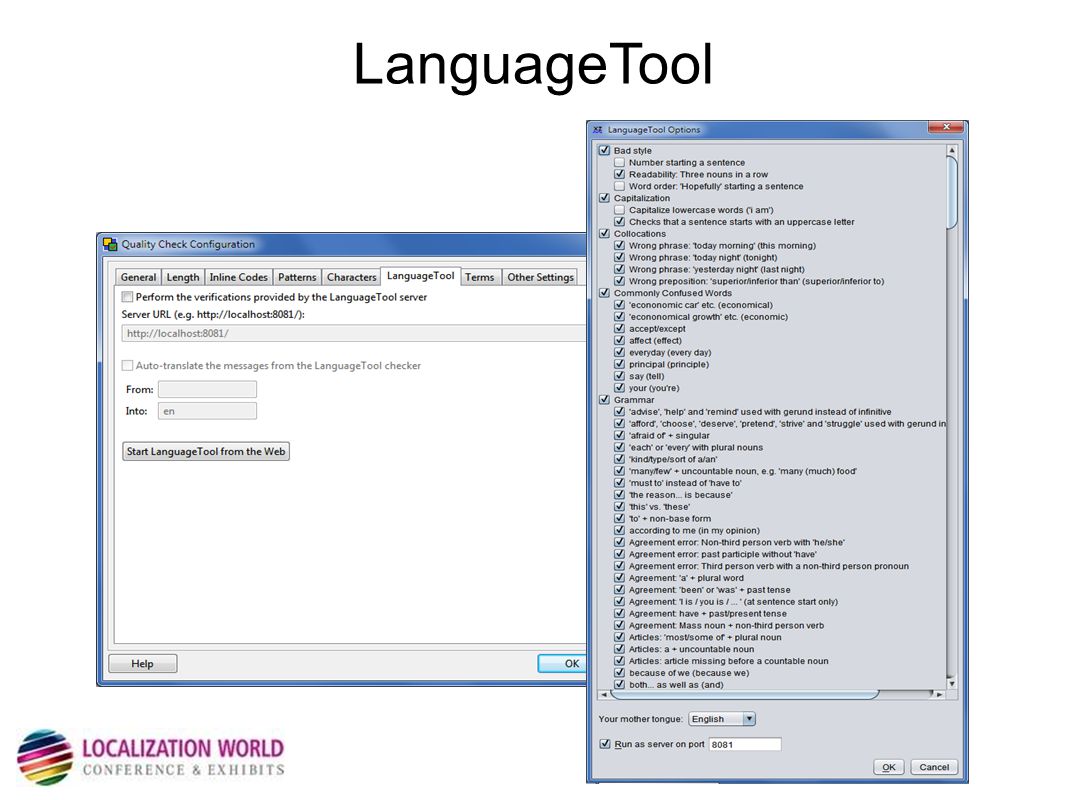Uncheck Wrong phrase 'today night' rule
Viewport: 1066px width, 800px height.
(619, 258)
